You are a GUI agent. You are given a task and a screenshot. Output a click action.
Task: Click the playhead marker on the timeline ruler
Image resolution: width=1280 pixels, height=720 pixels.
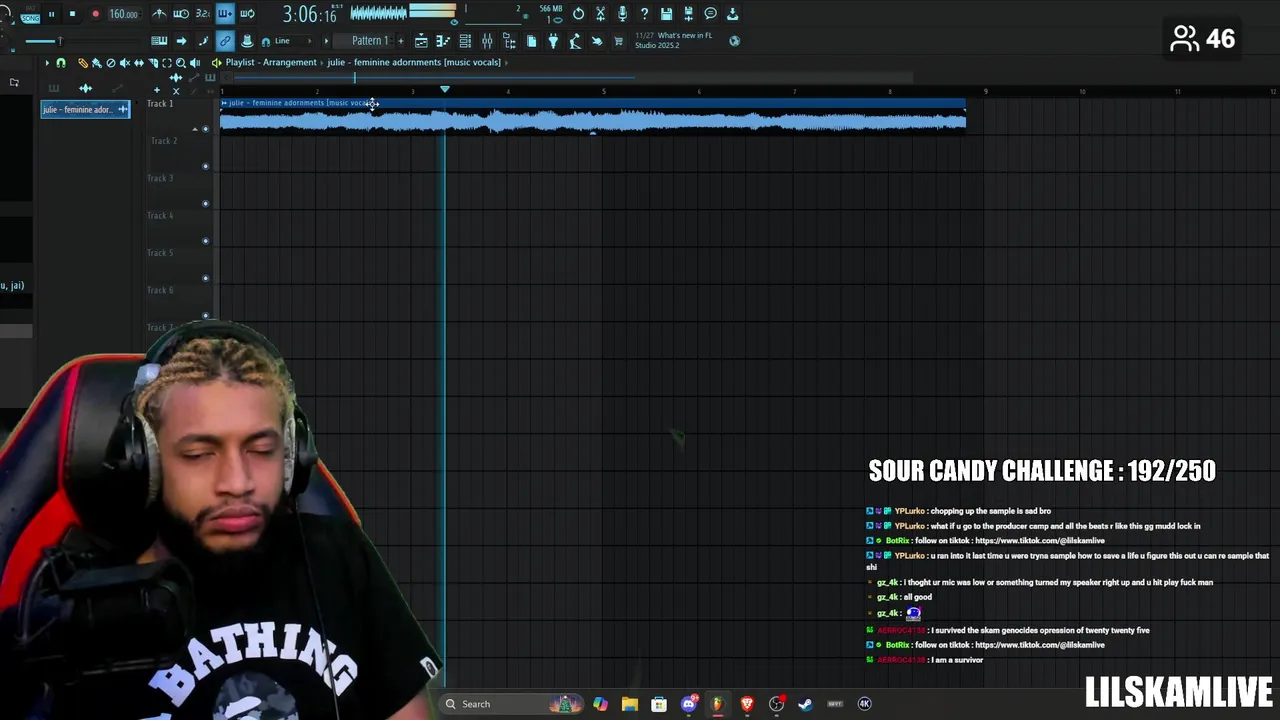445,90
